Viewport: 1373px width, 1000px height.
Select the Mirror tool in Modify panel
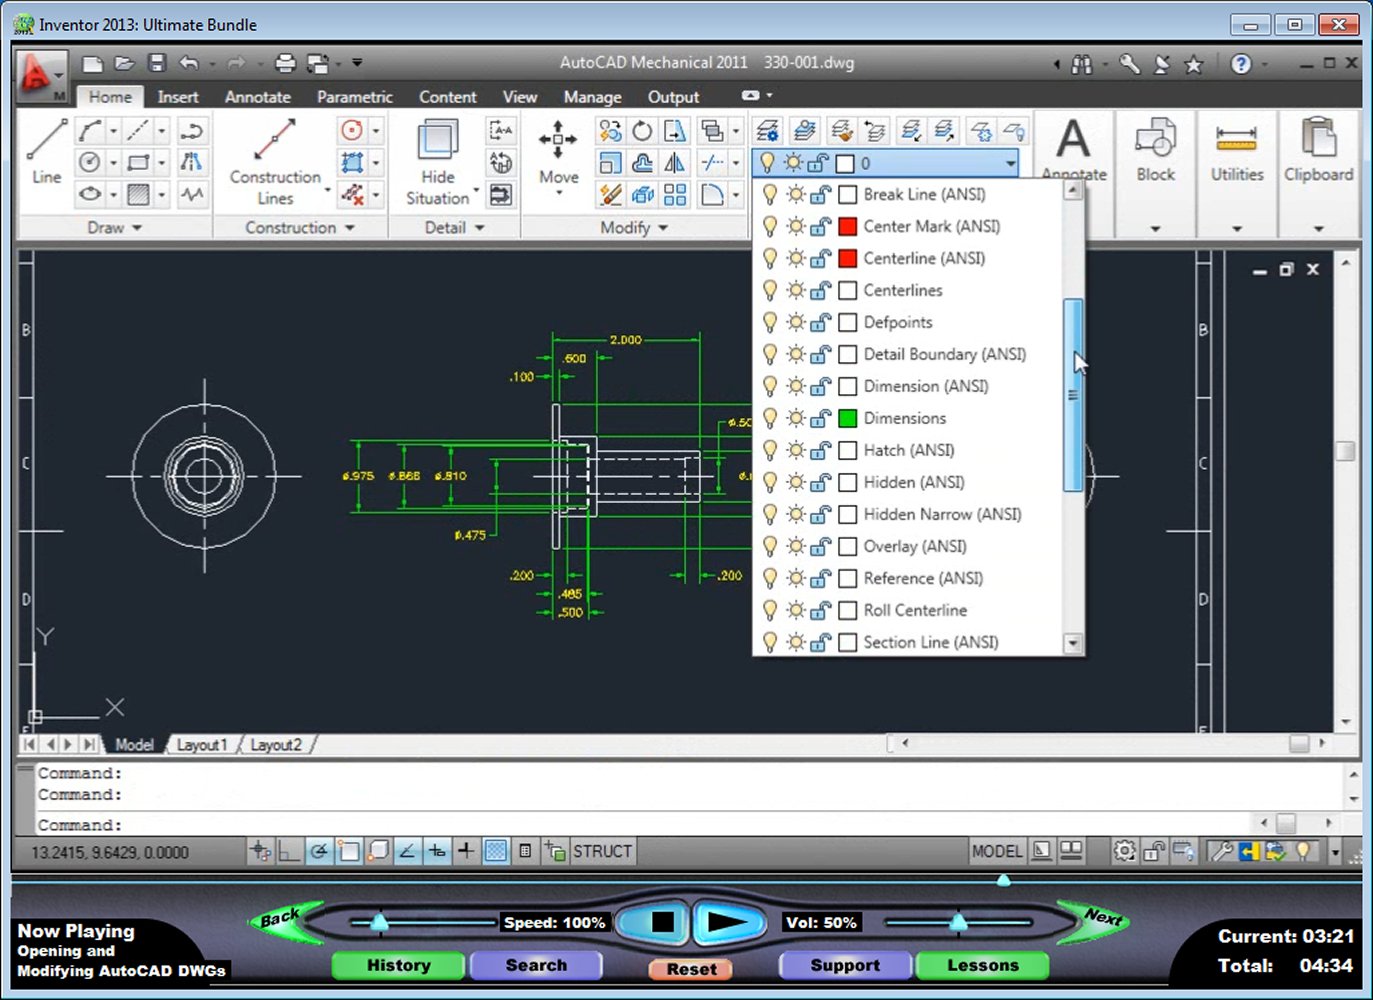pyautogui.click(x=675, y=162)
